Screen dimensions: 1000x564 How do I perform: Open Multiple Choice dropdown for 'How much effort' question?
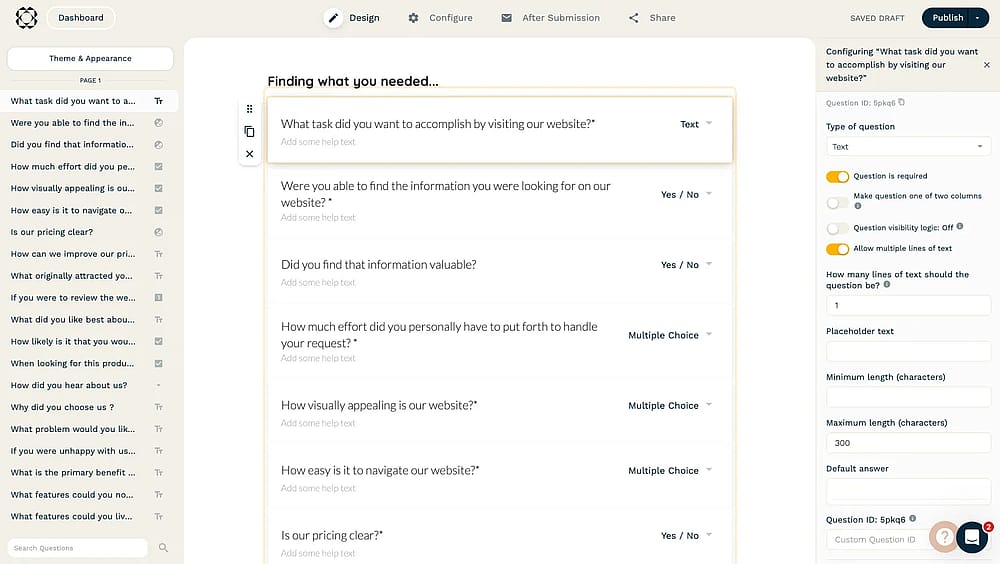coord(670,335)
